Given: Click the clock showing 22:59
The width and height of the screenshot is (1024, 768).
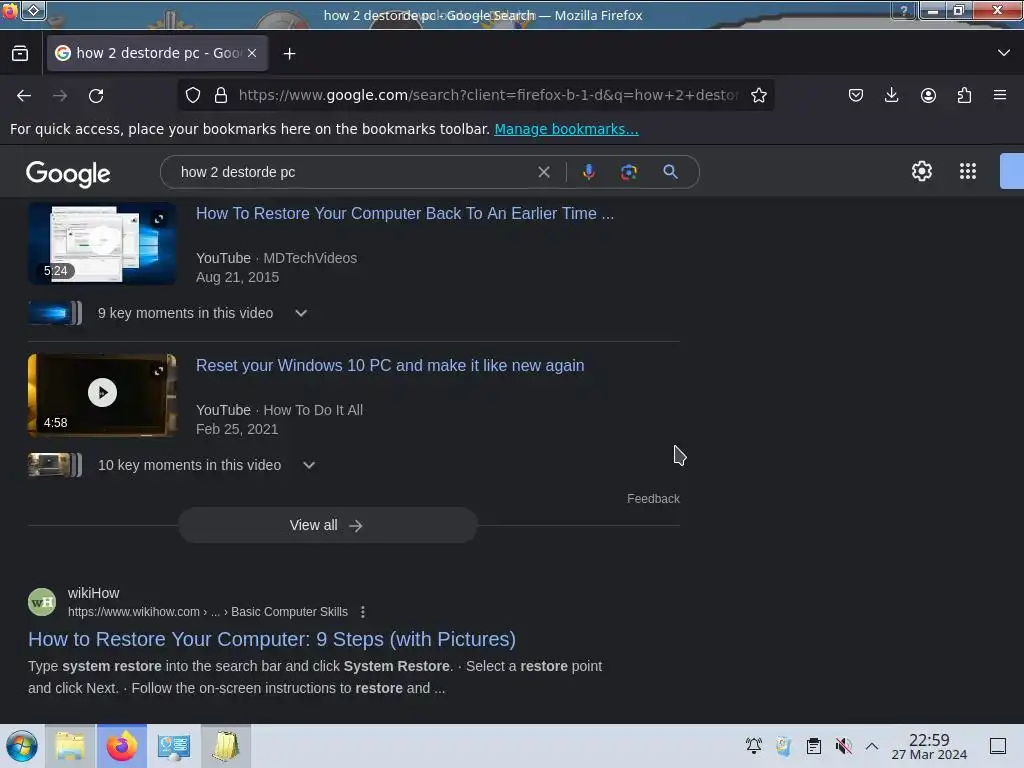Looking at the screenshot, I should click(x=929, y=746).
